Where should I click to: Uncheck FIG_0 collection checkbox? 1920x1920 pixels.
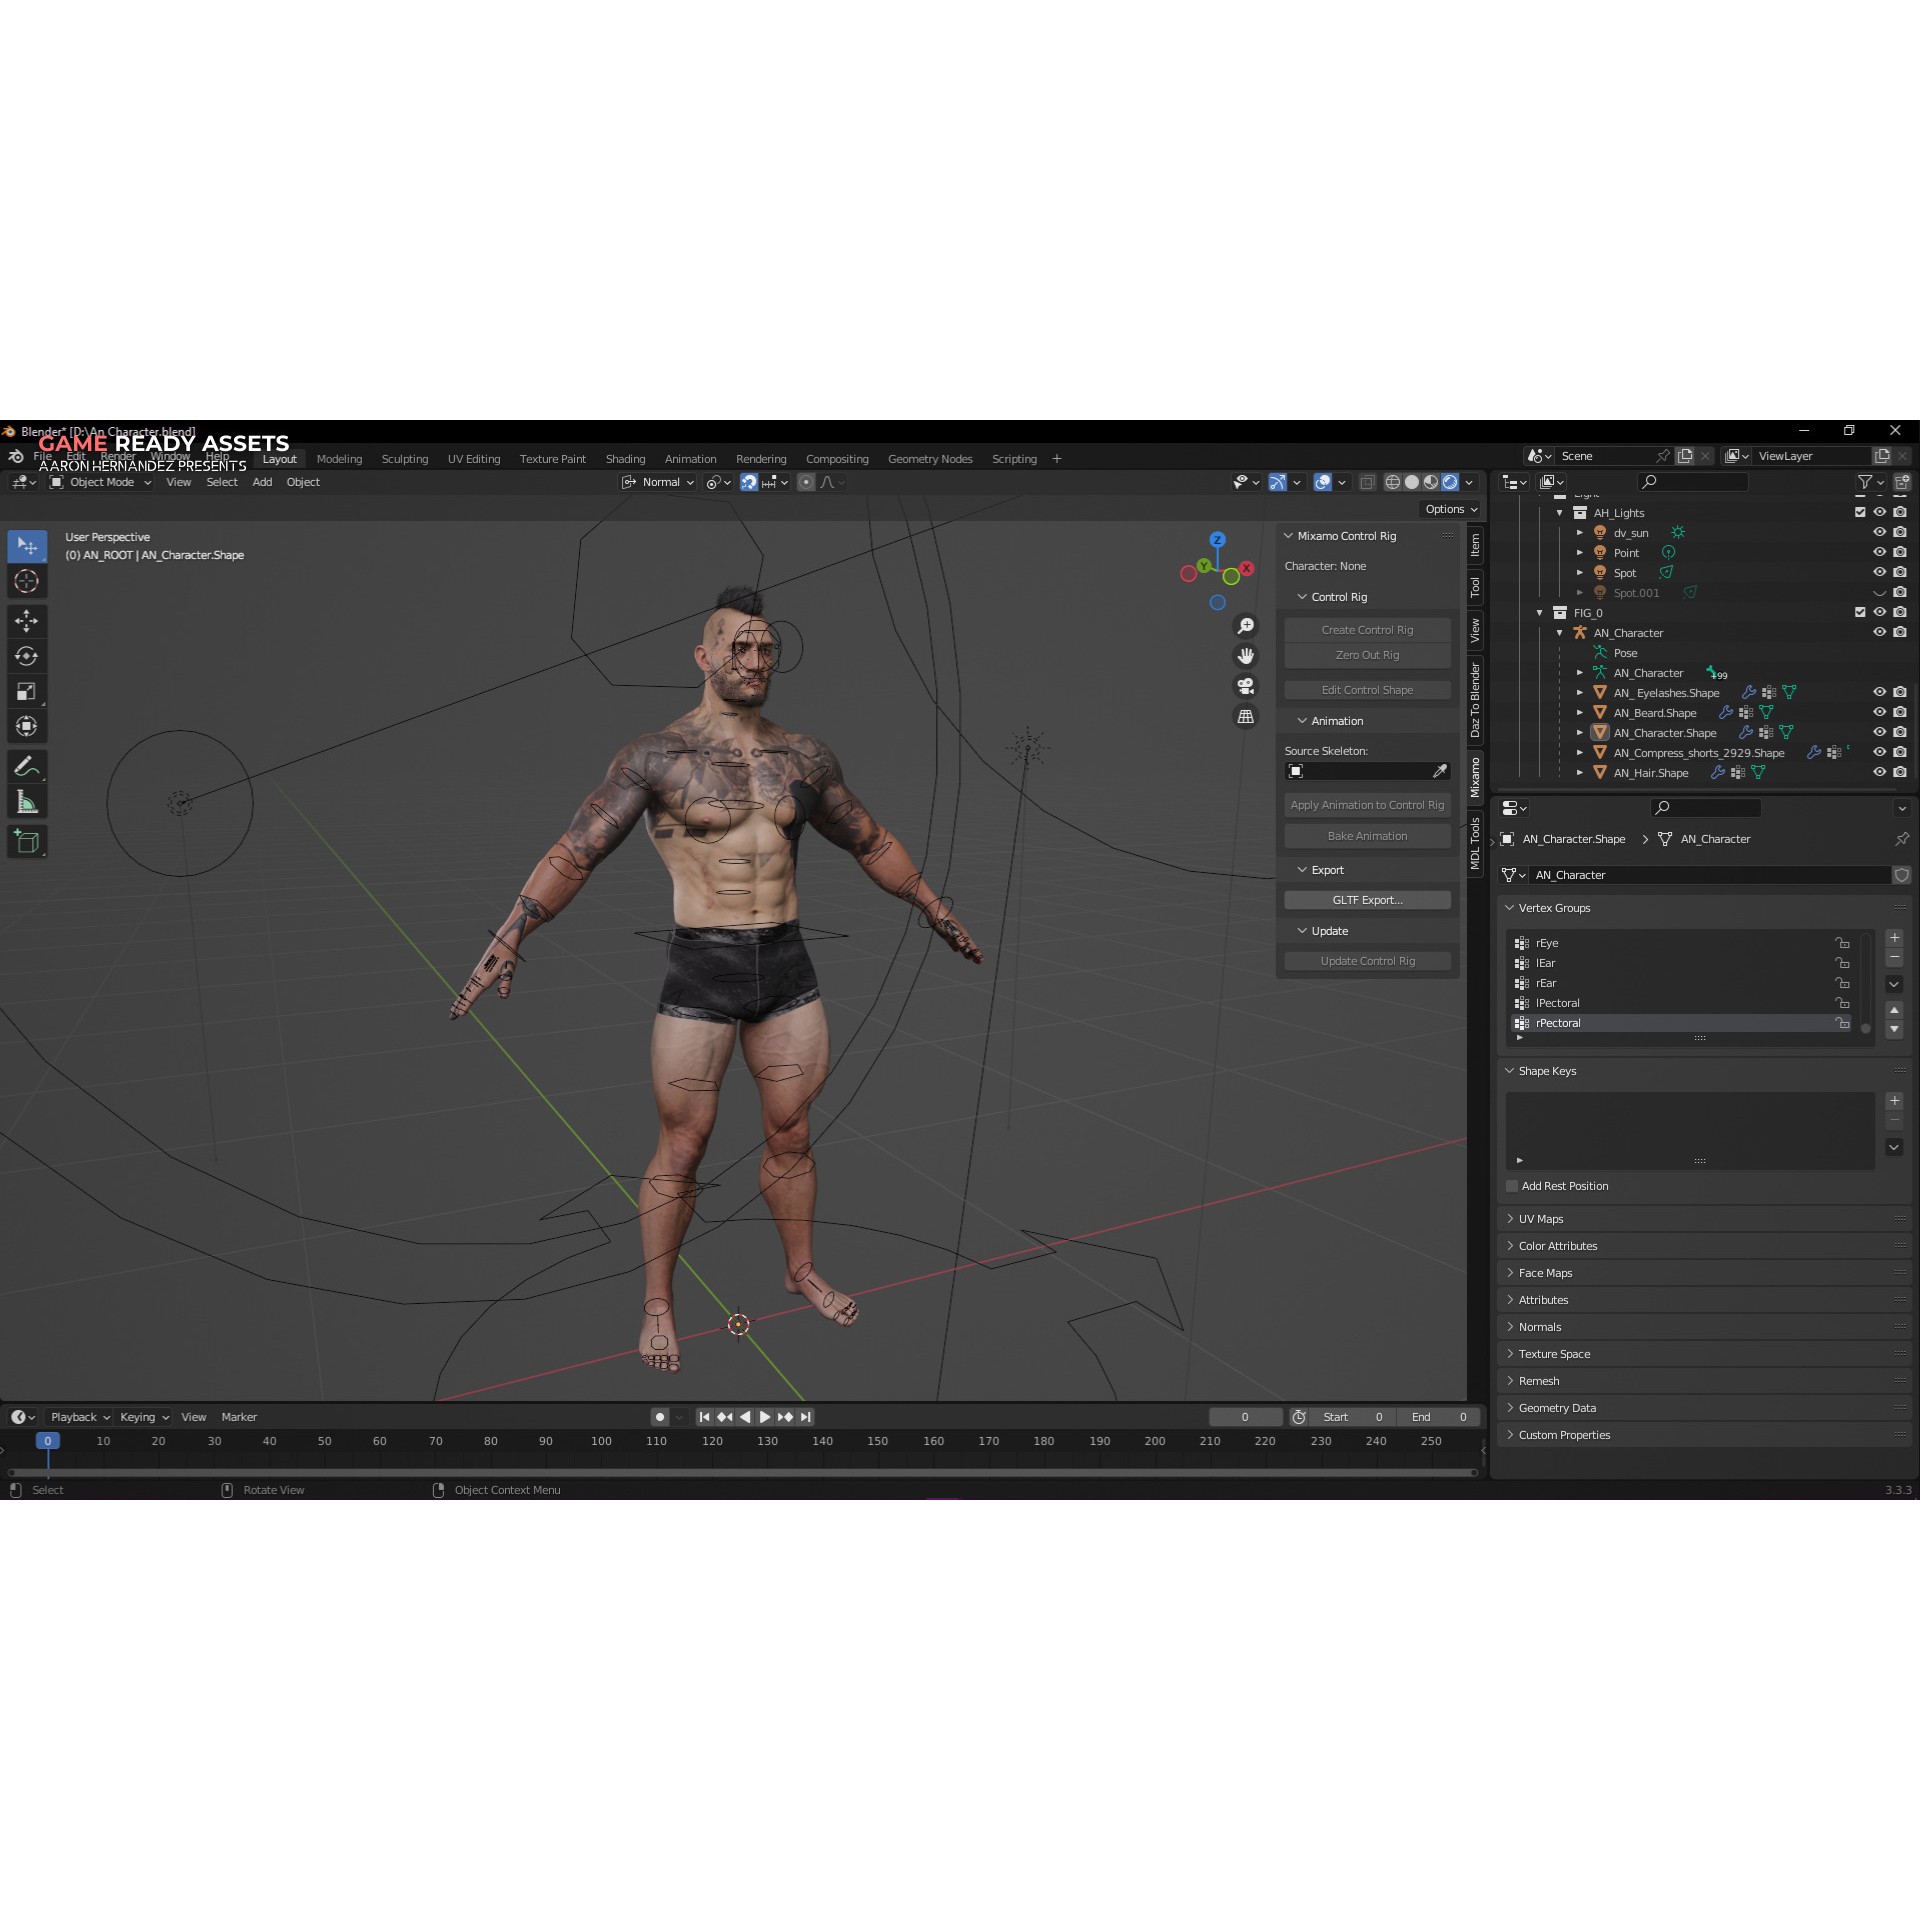[1860, 613]
